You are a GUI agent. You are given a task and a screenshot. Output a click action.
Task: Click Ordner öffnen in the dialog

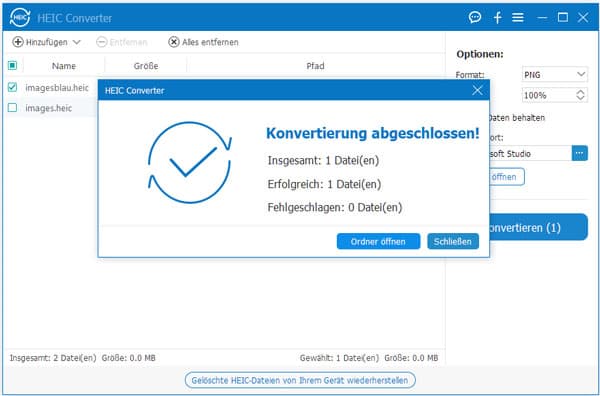[x=378, y=241]
